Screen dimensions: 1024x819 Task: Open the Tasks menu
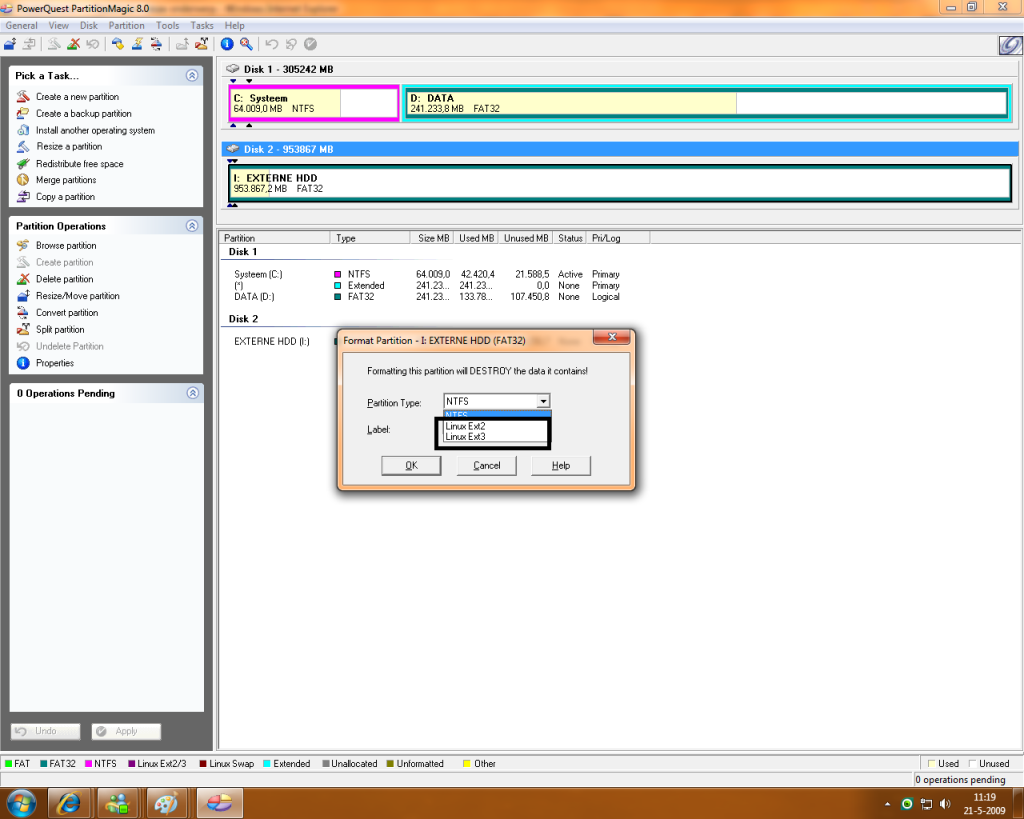pyautogui.click(x=202, y=25)
